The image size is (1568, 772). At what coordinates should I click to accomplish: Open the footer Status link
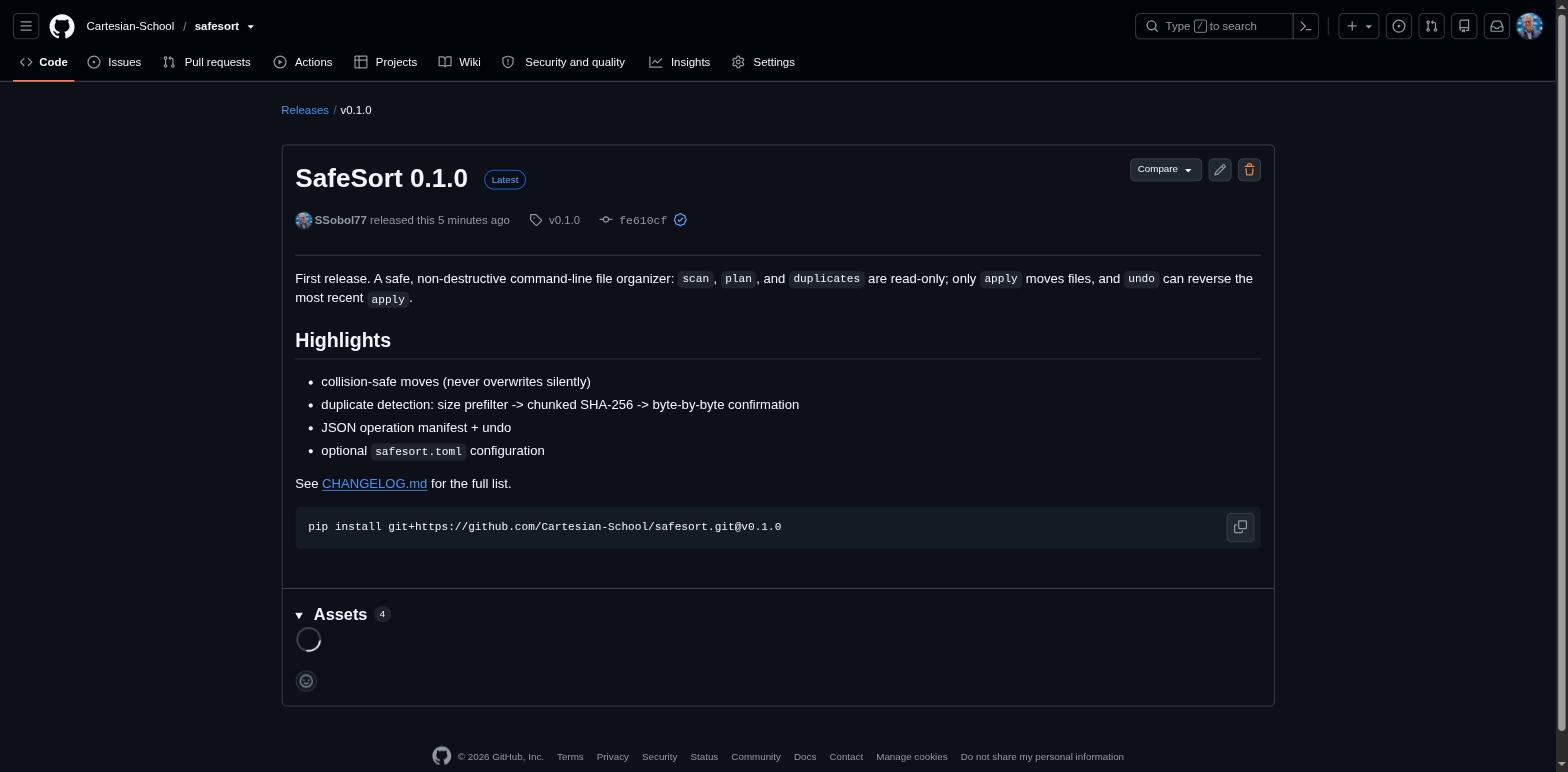(x=704, y=757)
